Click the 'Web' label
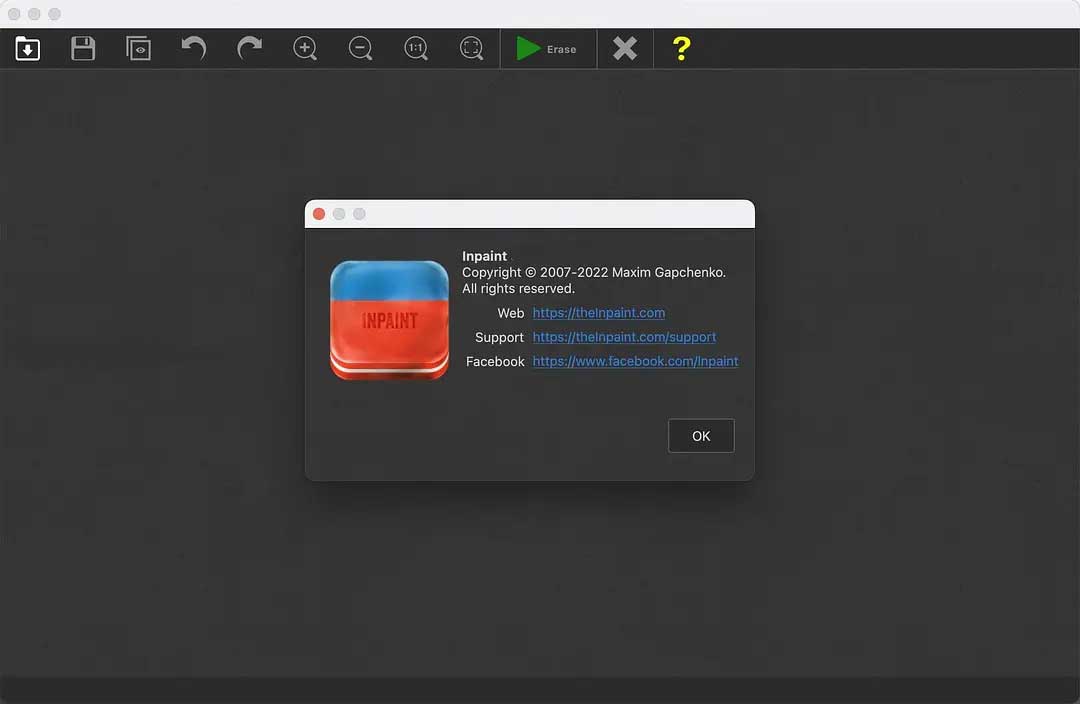Screen dimensions: 1080x704 coord(510,313)
